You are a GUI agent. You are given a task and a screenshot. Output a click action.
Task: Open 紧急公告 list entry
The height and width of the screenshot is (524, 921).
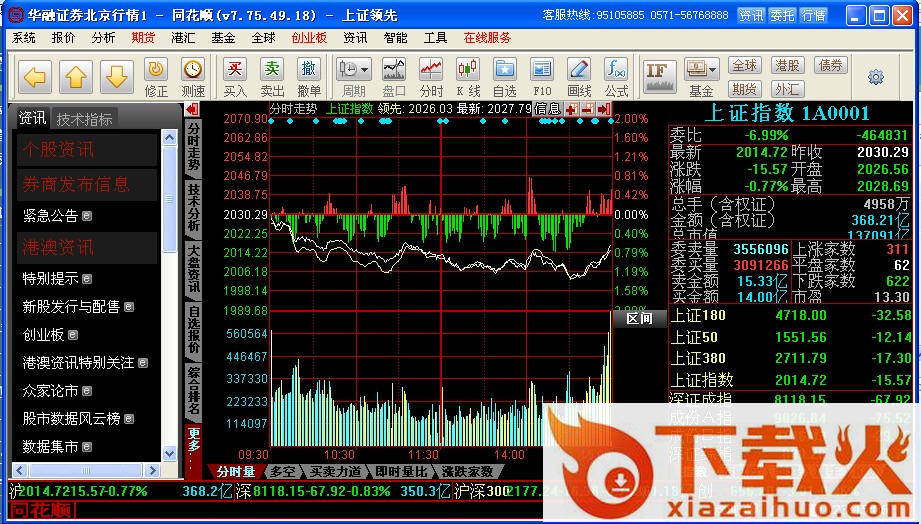tap(56, 216)
